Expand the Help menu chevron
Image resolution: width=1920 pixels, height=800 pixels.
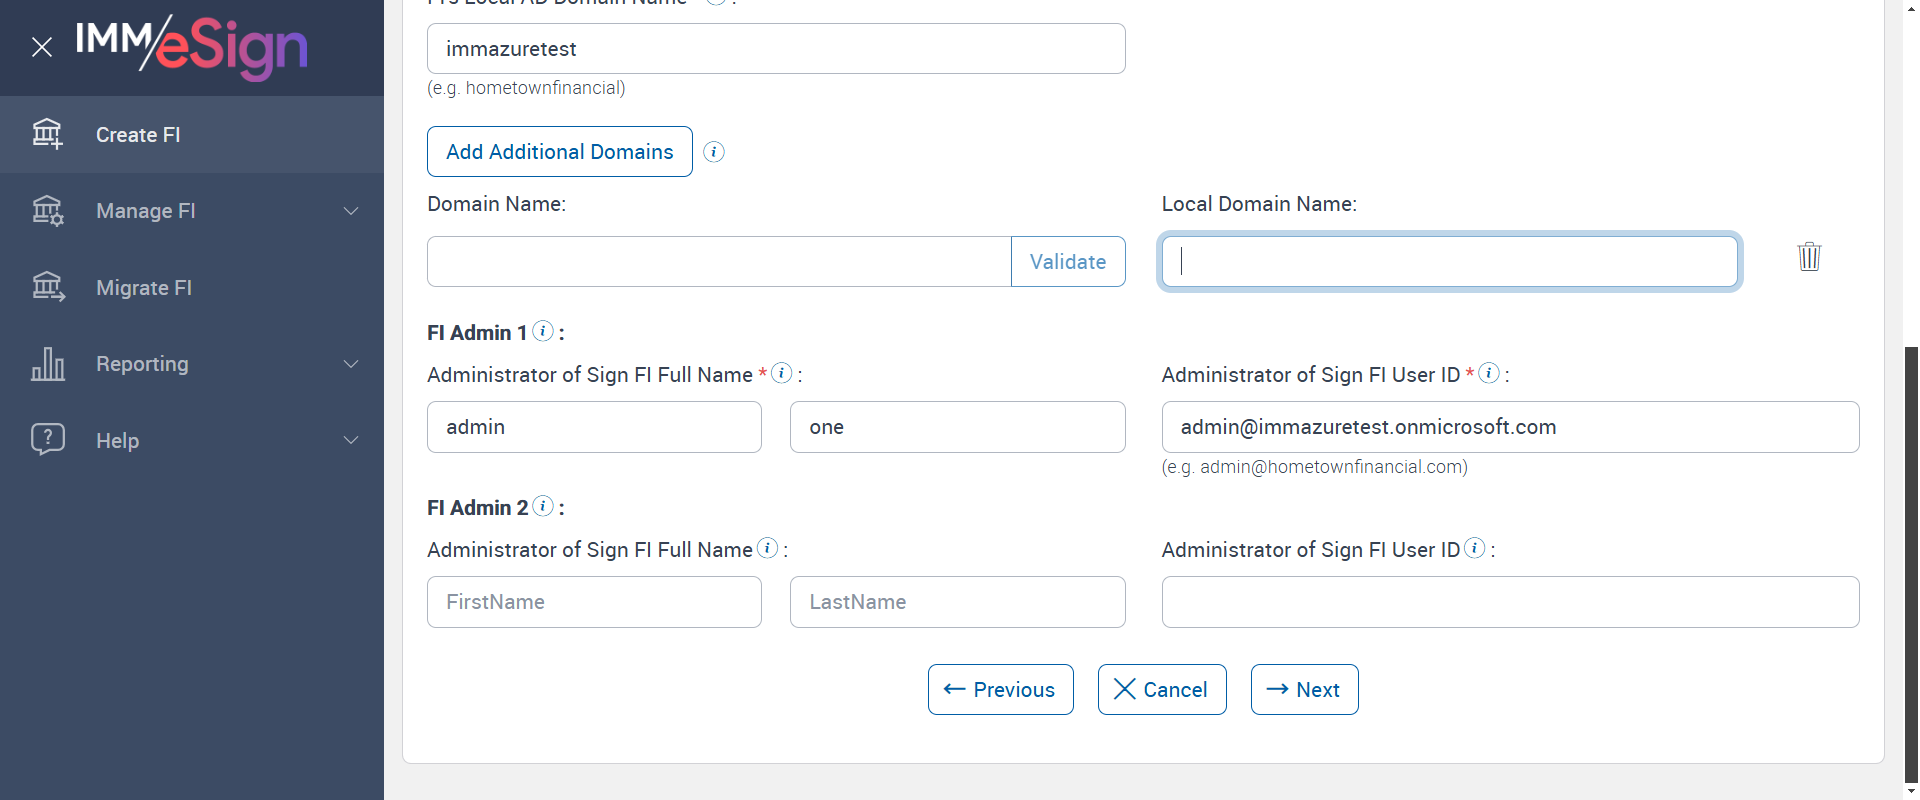click(x=351, y=440)
